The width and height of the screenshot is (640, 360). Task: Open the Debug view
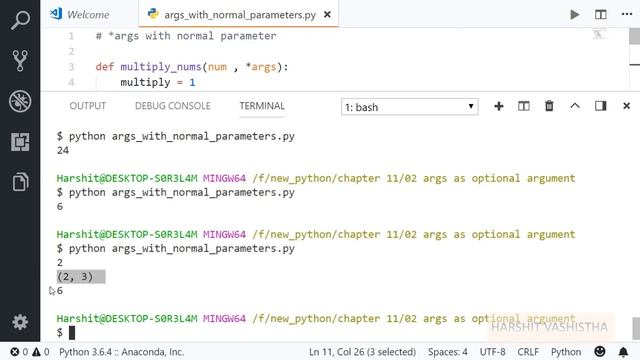pos(20,101)
